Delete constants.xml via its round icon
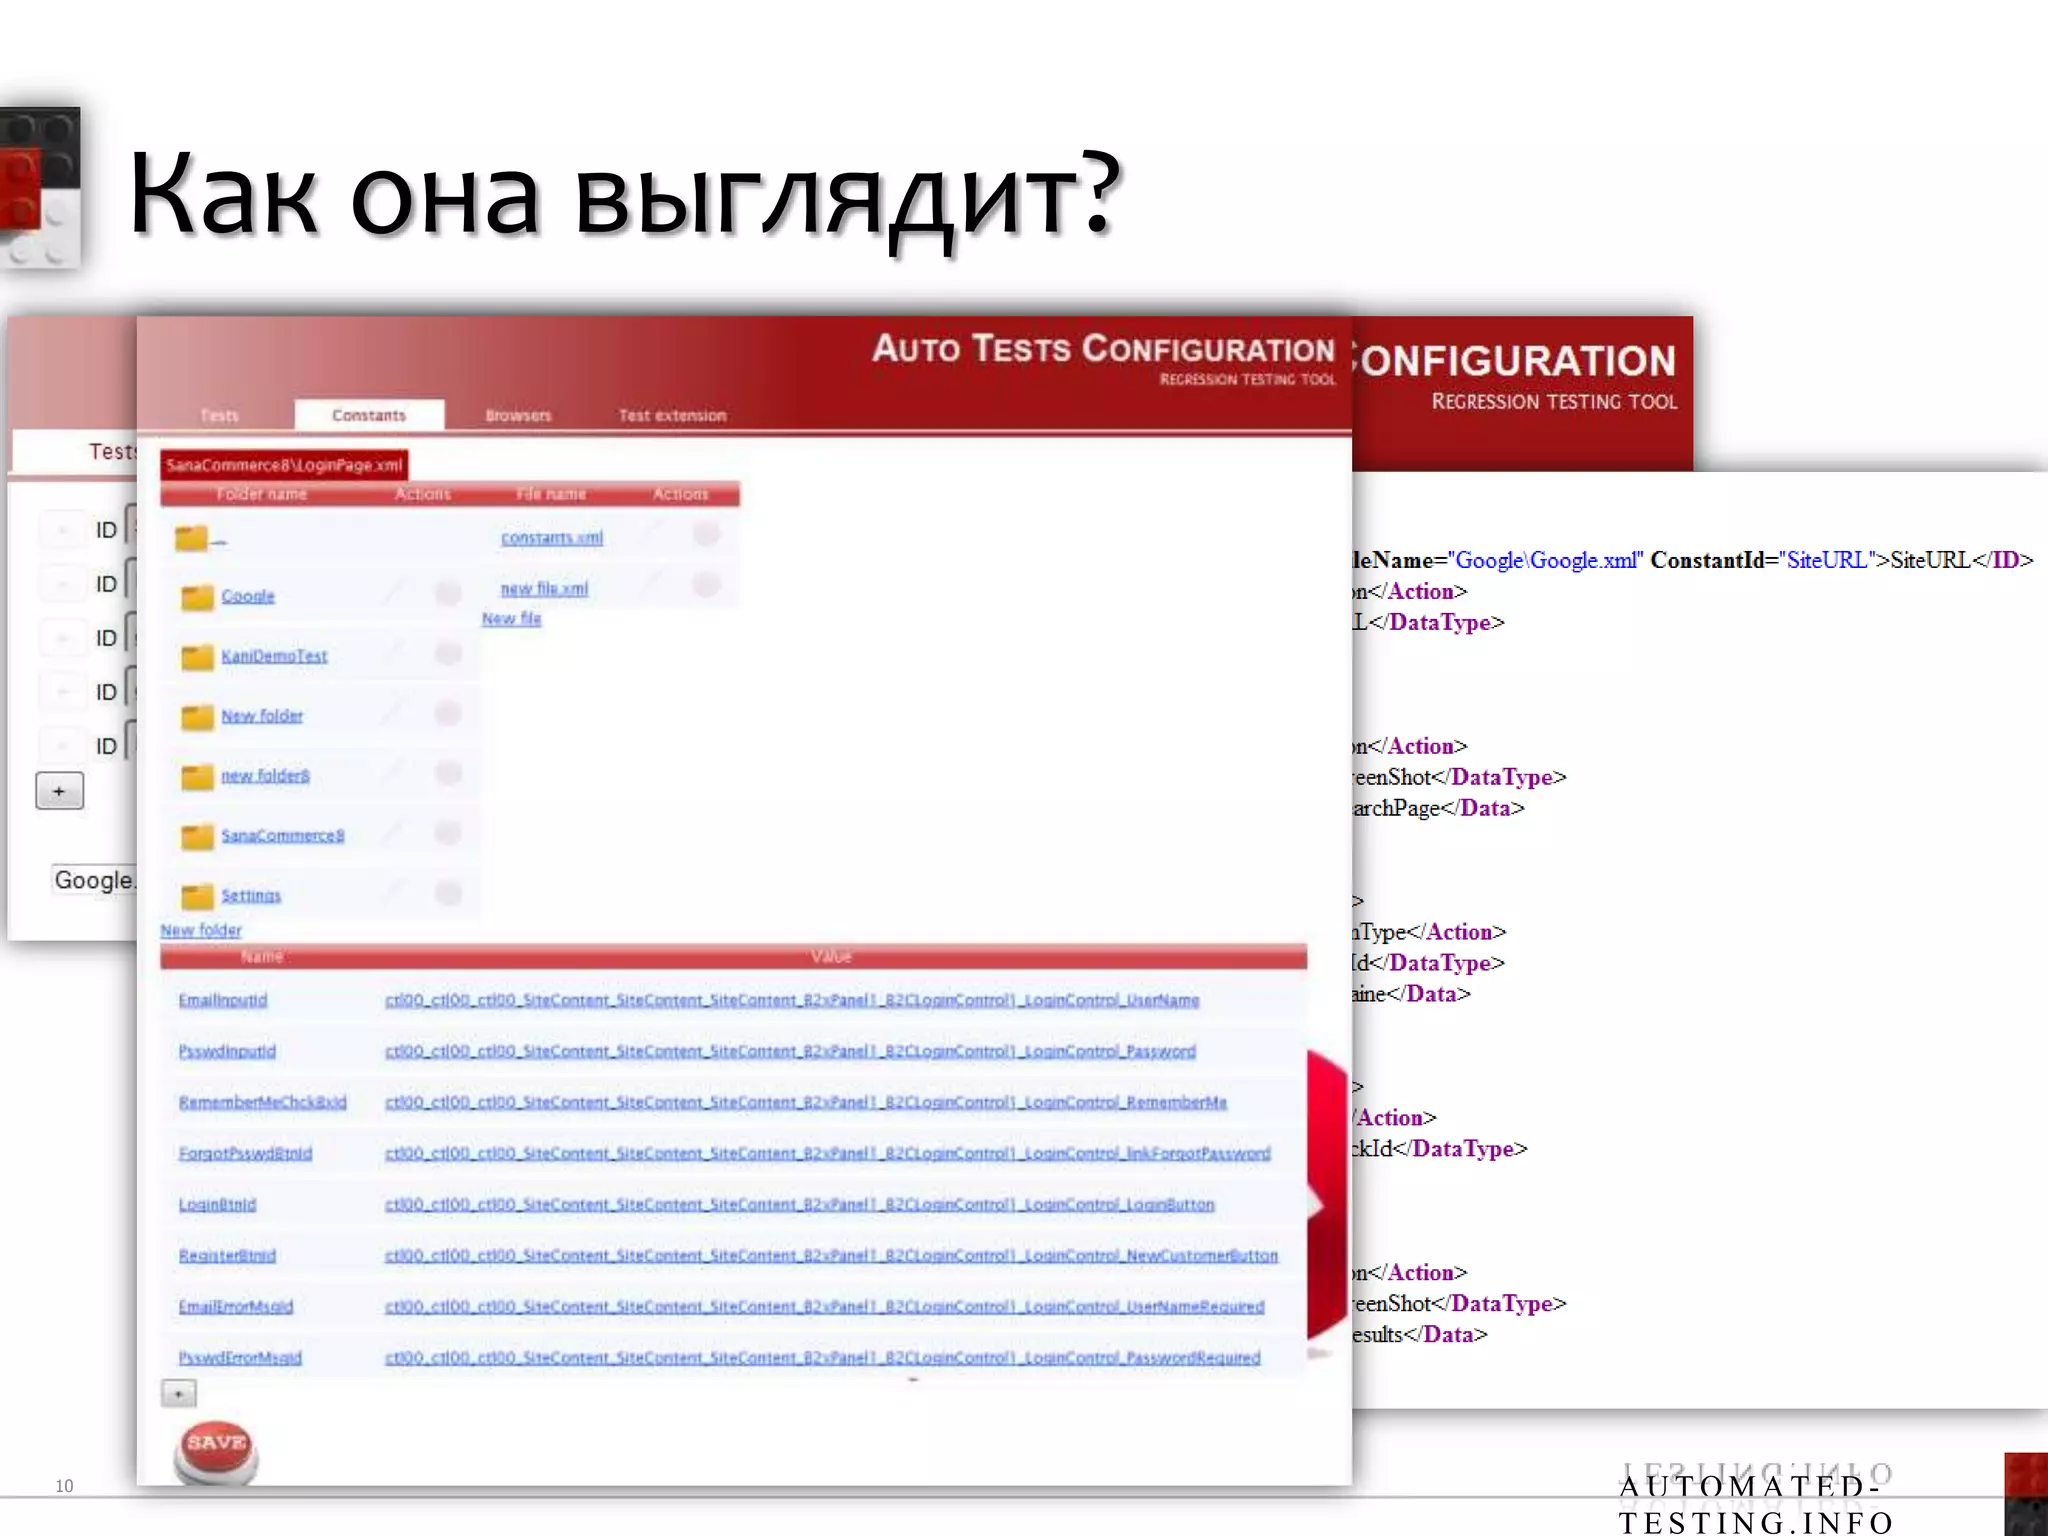The image size is (2048, 1536). coord(706,534)
